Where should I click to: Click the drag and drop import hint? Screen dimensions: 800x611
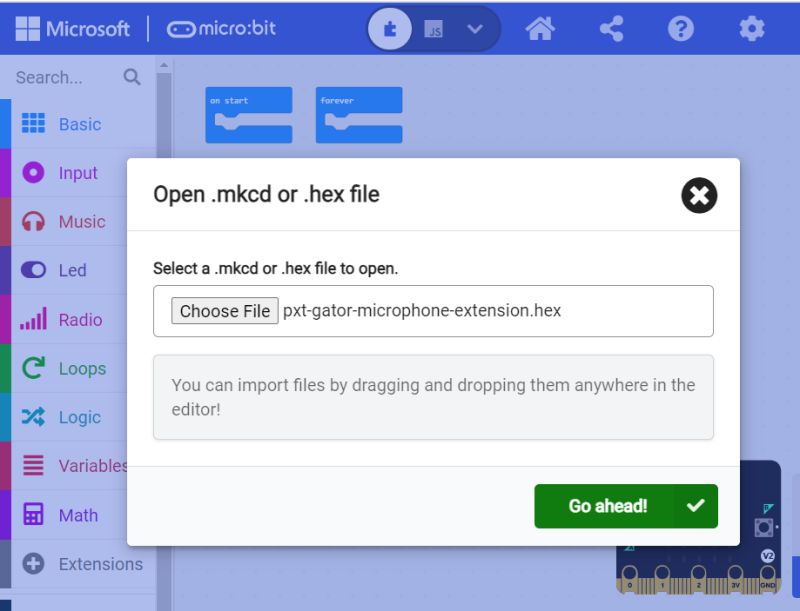click(x=433, y=397)
